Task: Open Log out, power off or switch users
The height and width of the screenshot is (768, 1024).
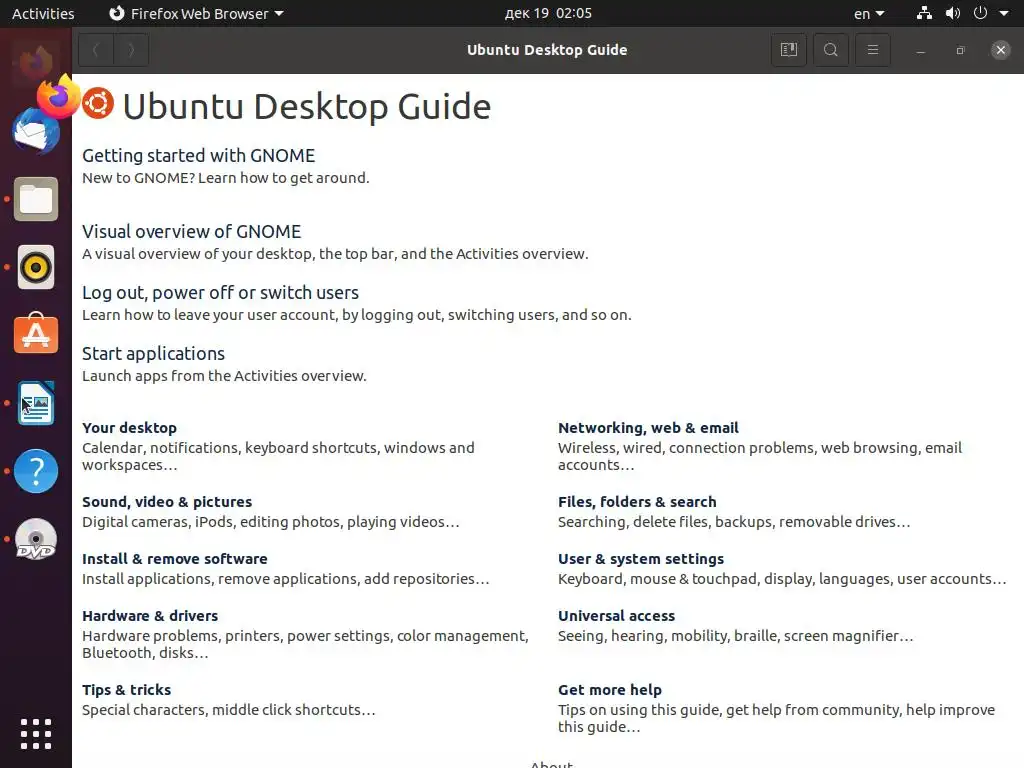Action: [220, 292]
